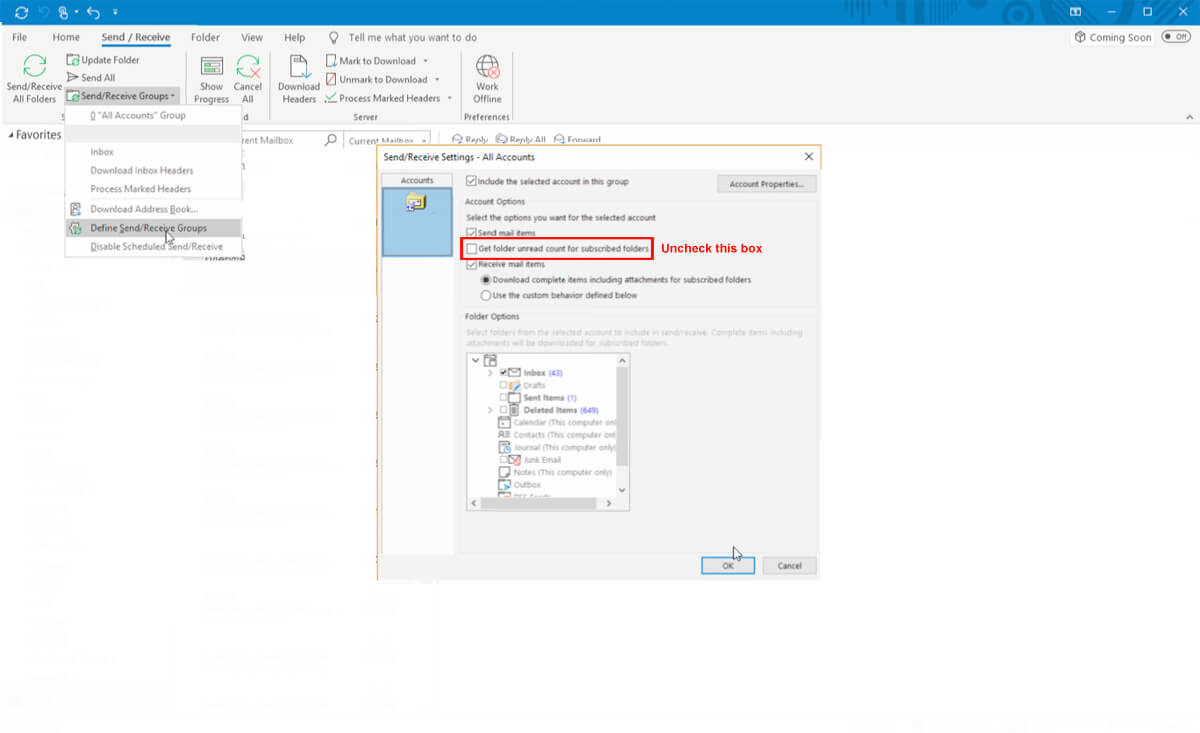Viewport: 1200px width, 733px height.
Task: Click the folder tree scroll up arrow
Action: 622,360
